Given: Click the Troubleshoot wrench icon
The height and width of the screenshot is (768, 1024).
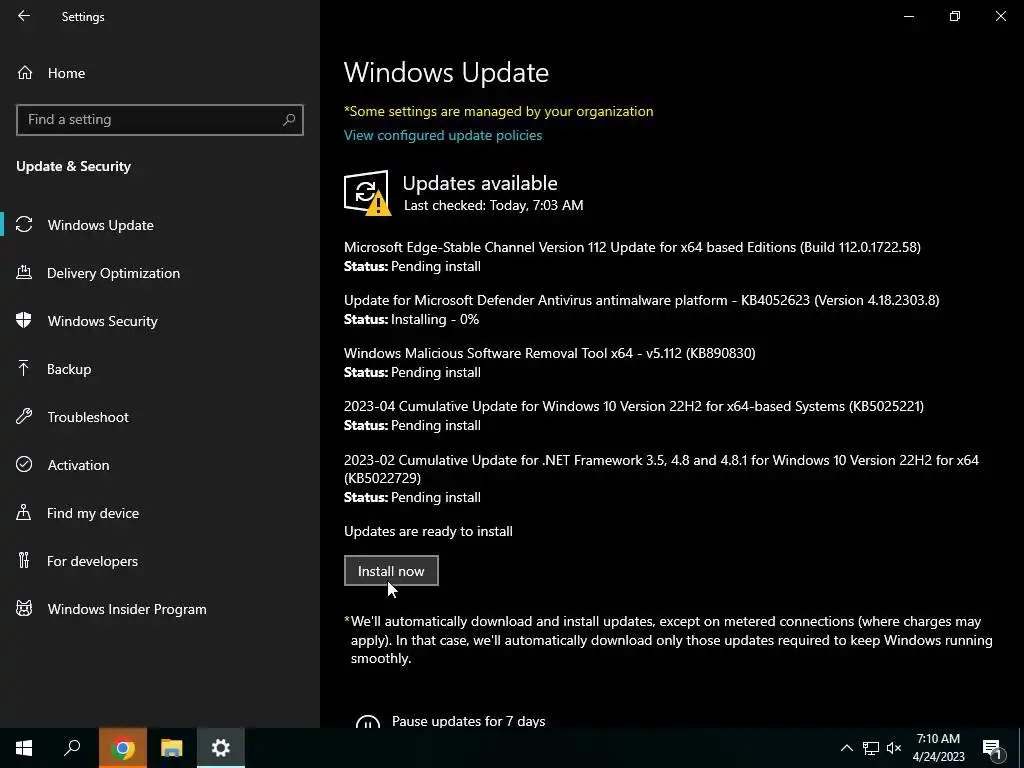Looking at the screenshot, I should pyautogui.click(x=24, y=416).
